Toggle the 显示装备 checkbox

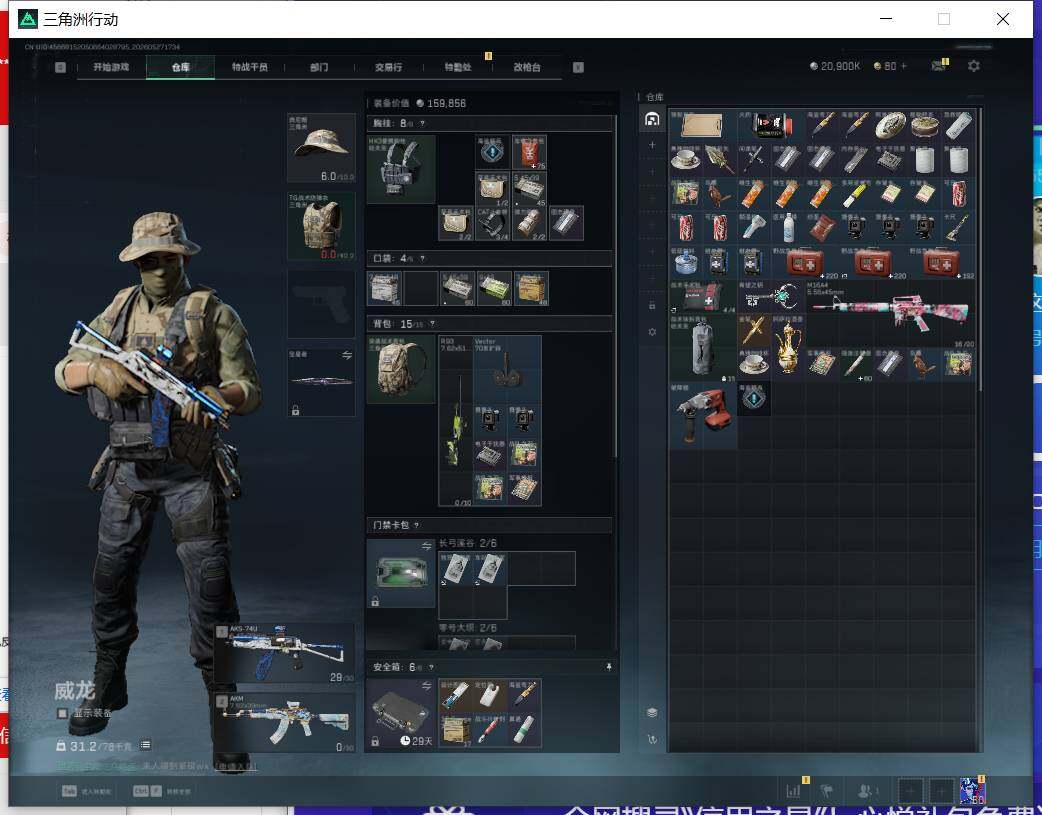(x=62, y=713)
